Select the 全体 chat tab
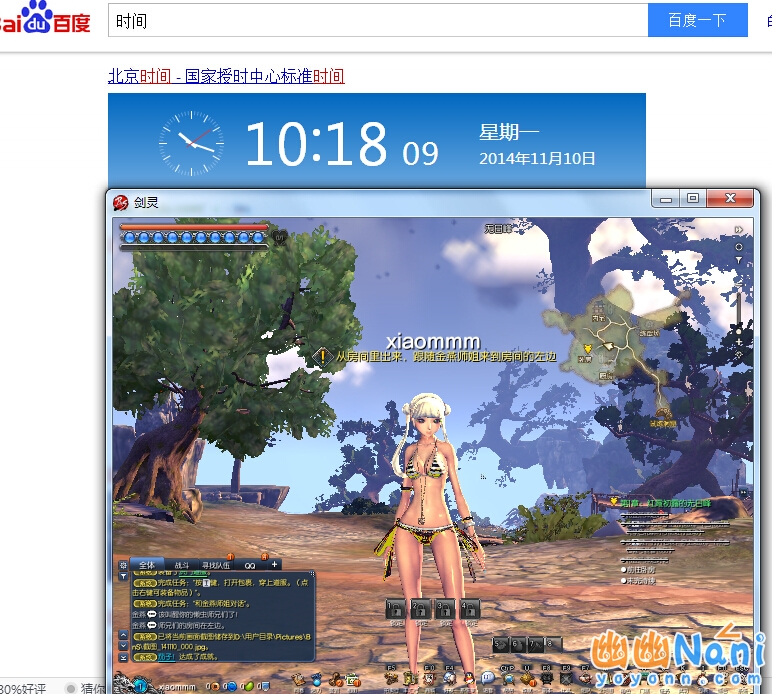 pyautogui.click(x=147, y=565)
